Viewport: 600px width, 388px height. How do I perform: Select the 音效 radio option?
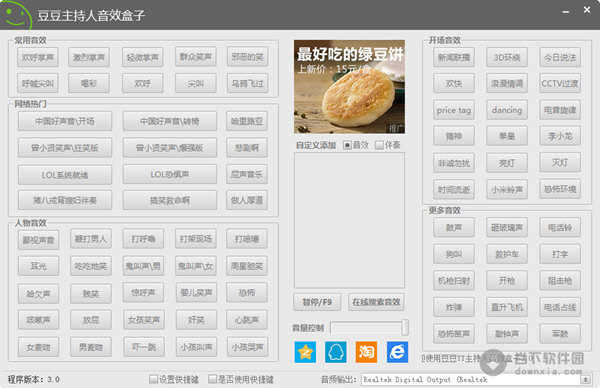coord(347,145)
